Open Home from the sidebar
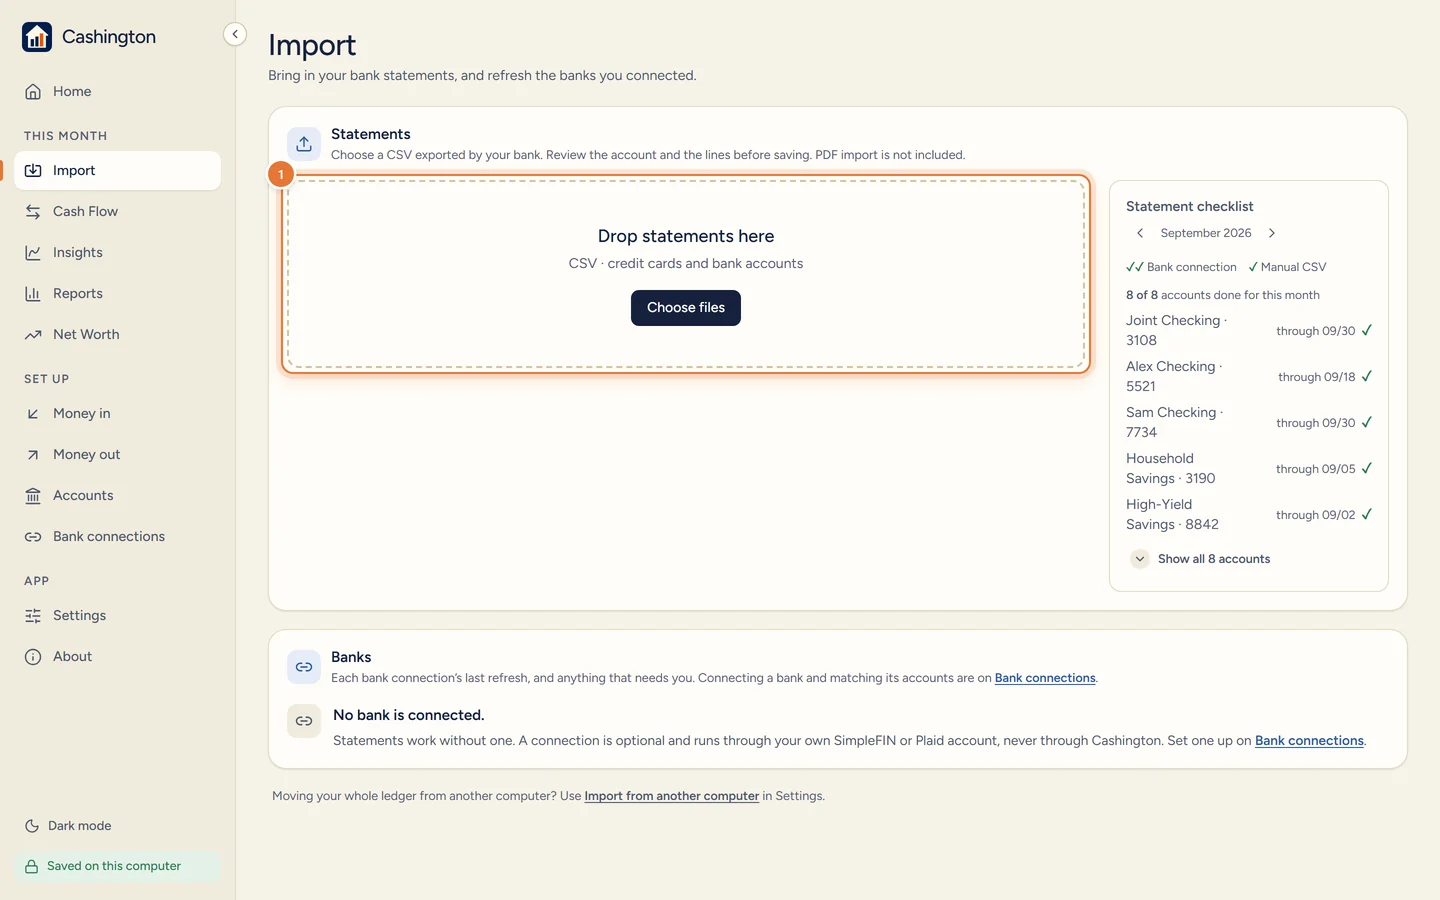This screenshot has width=1440, height=900. click(x=118, y=91)
